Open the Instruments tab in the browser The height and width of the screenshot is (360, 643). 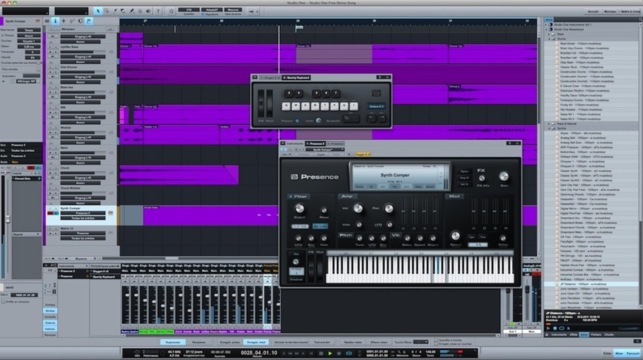point(559,335)
